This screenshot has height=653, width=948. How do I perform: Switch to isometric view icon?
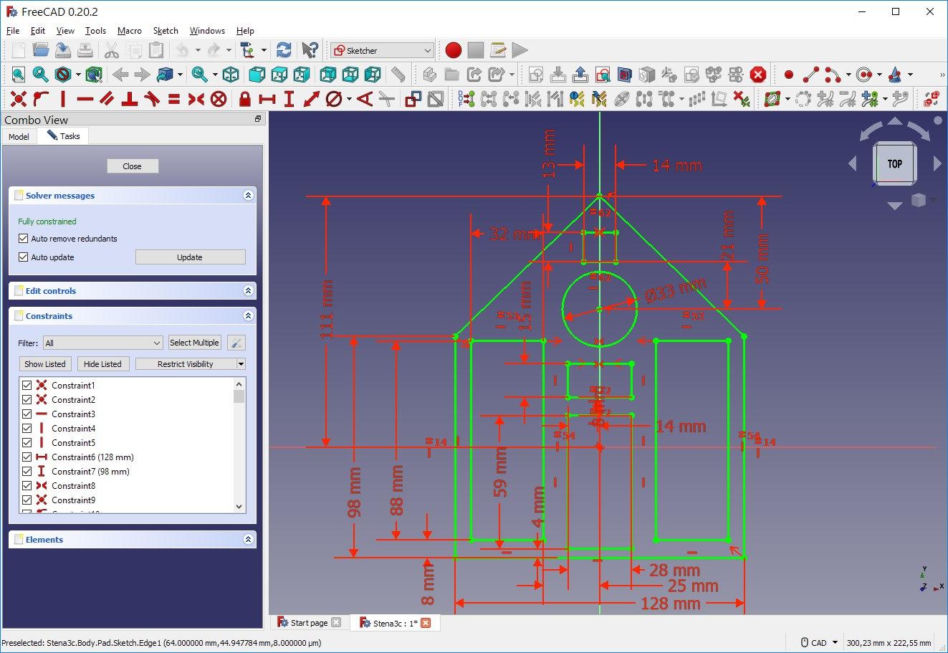coord(230,74)
